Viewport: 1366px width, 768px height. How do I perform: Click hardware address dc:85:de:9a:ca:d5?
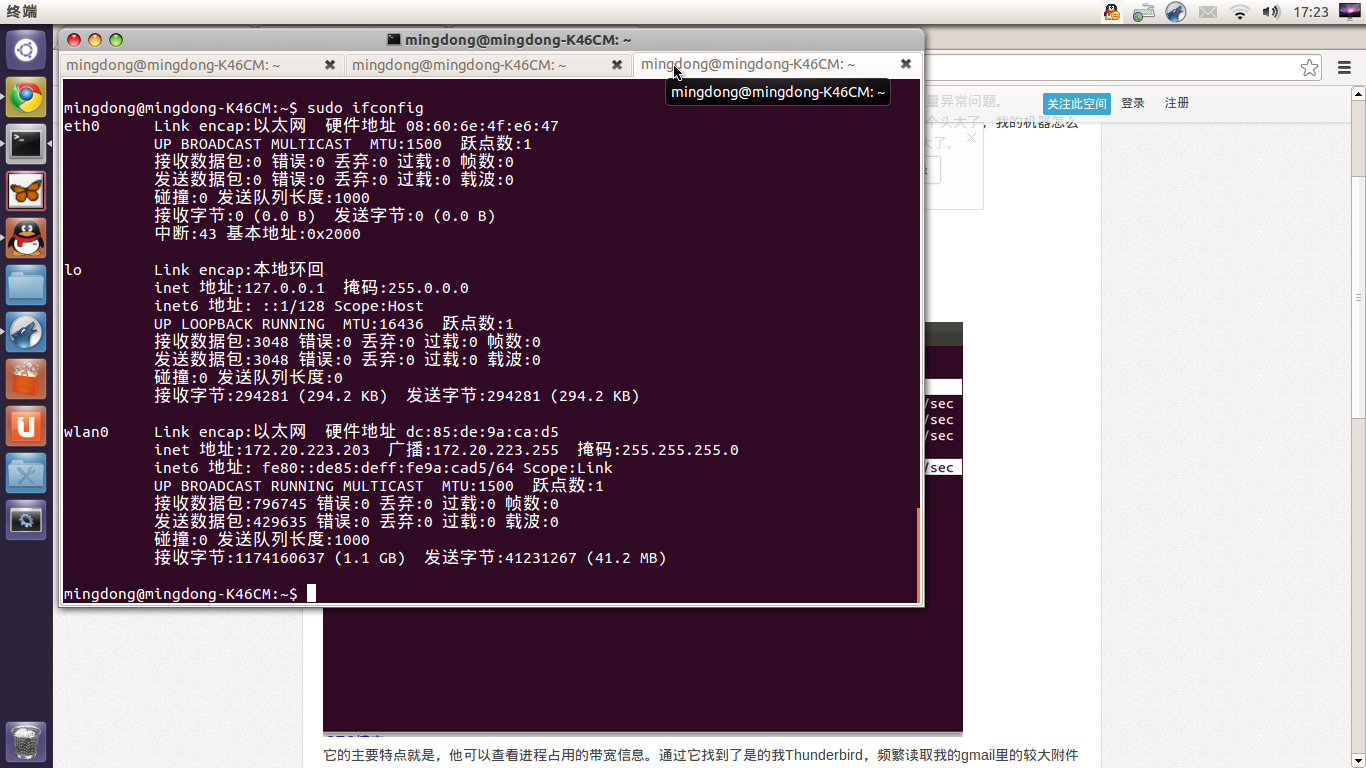coord(482,432)
